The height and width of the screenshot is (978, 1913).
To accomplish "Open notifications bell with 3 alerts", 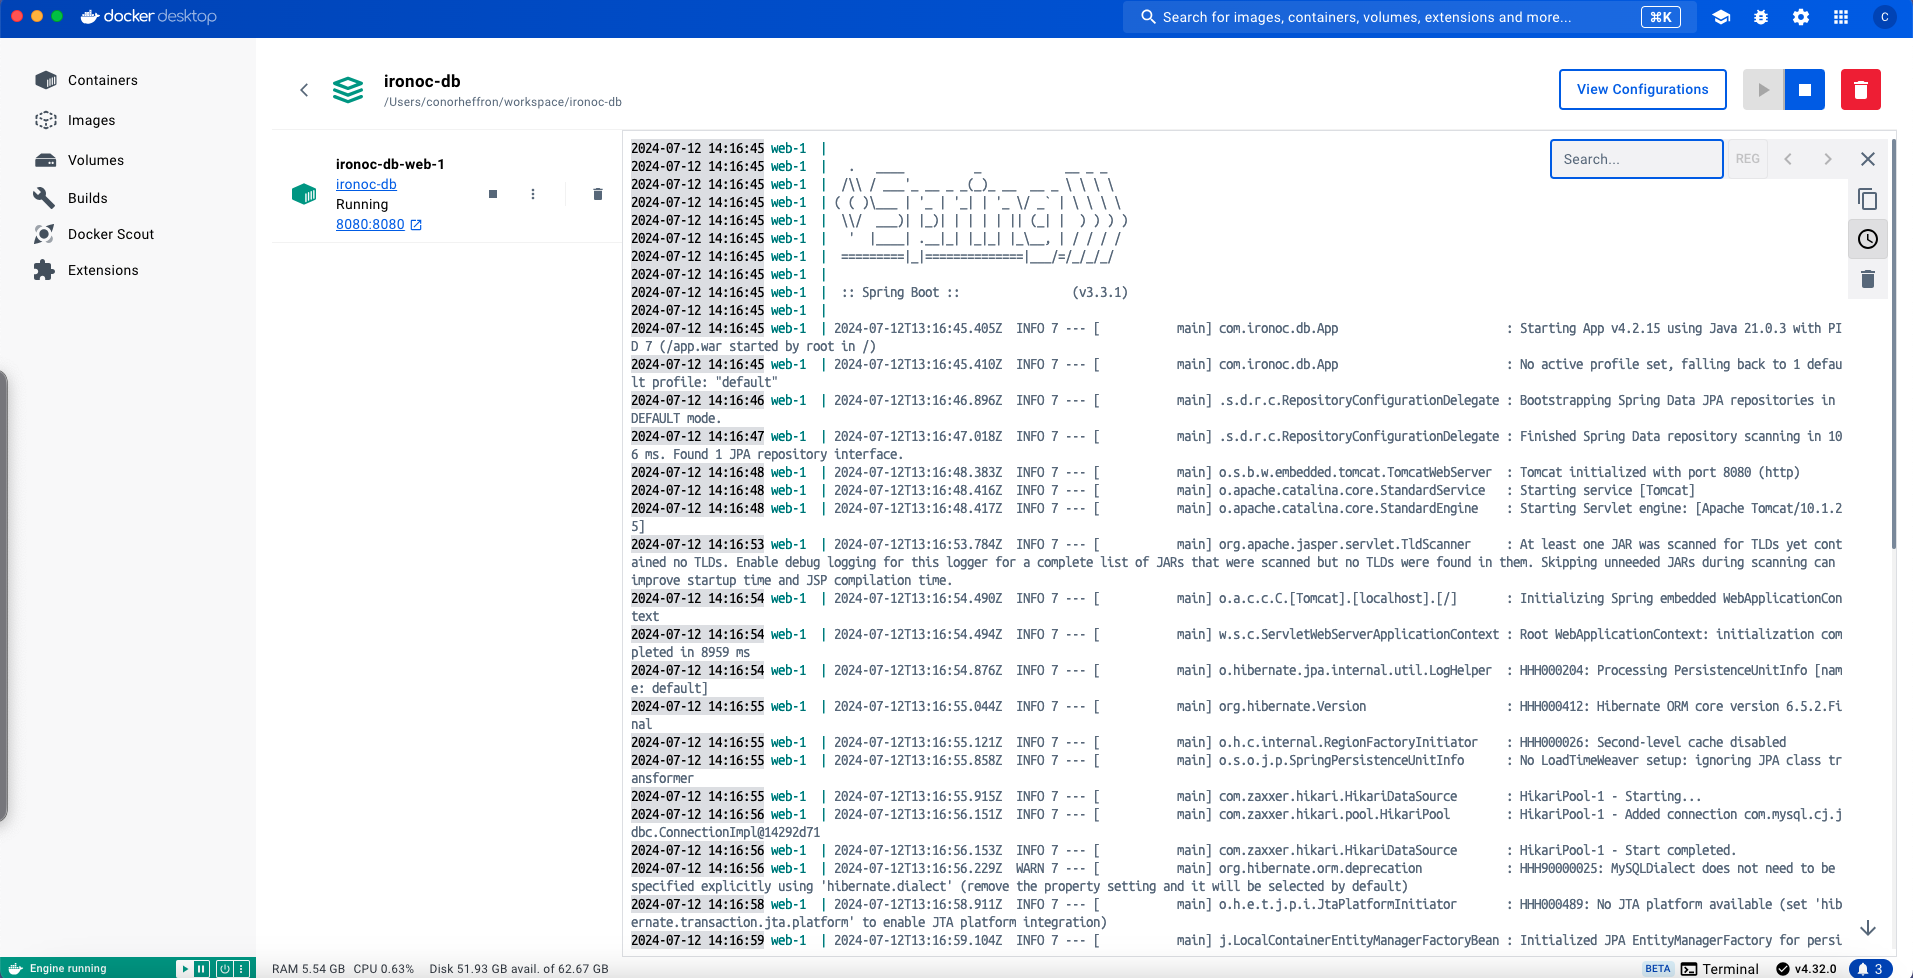I will 1870,969.
